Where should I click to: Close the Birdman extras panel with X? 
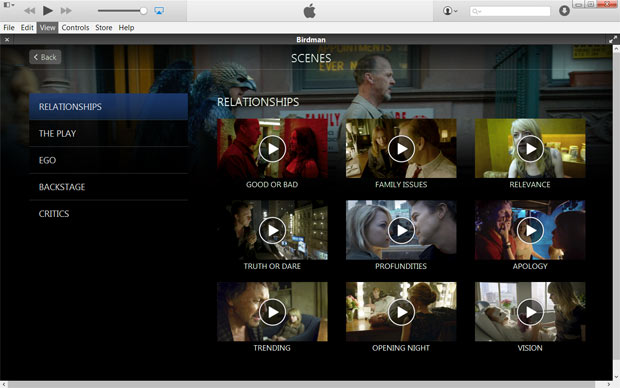[7, 40]
